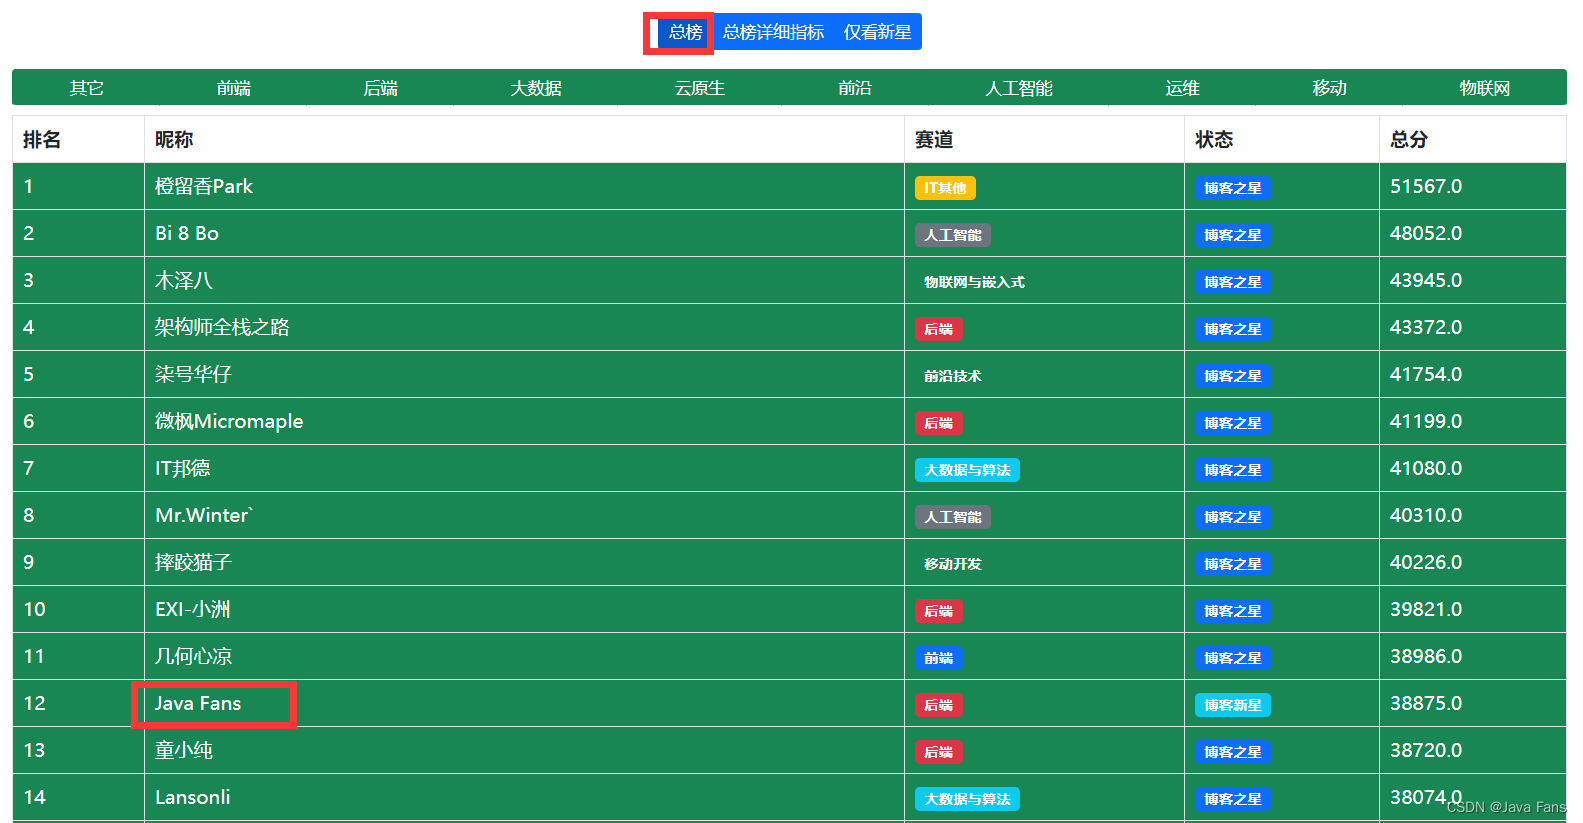Click the Java Fans nickname
The height and width of the screenshot is (823, 1583).
[x=198, y=704]
